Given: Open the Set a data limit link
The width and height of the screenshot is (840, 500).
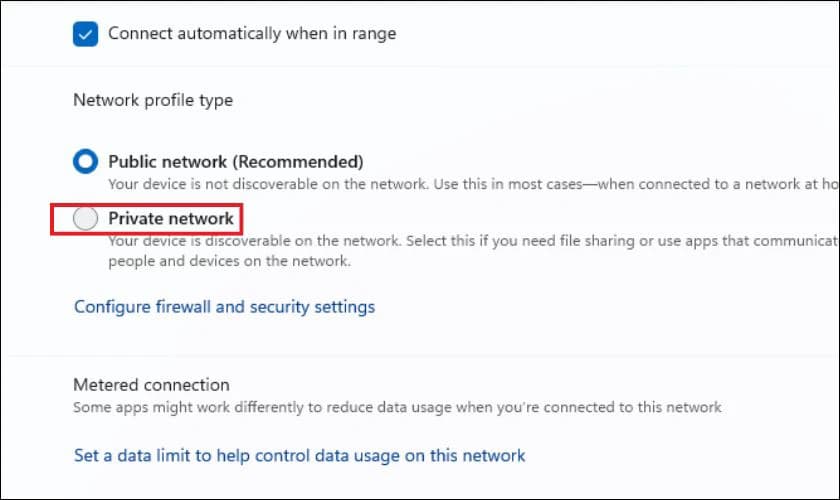Looking at the screenshot, I should (x=299, y=455).
